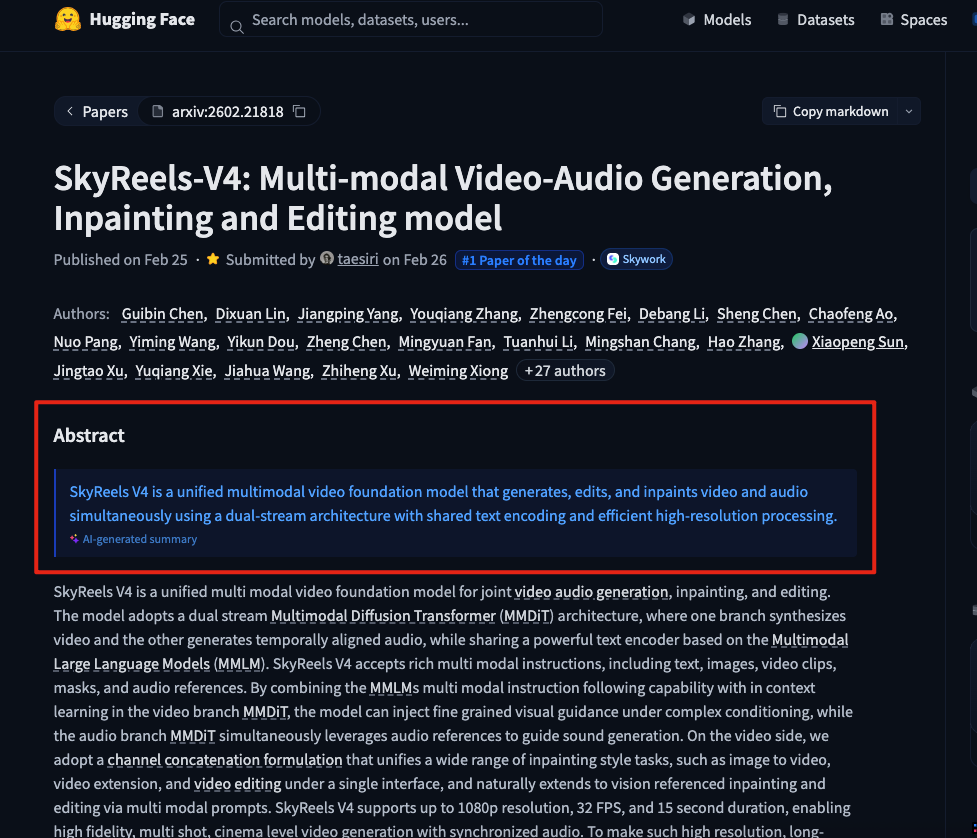Open author Guibin Chen's profile link

pos(162,314)
